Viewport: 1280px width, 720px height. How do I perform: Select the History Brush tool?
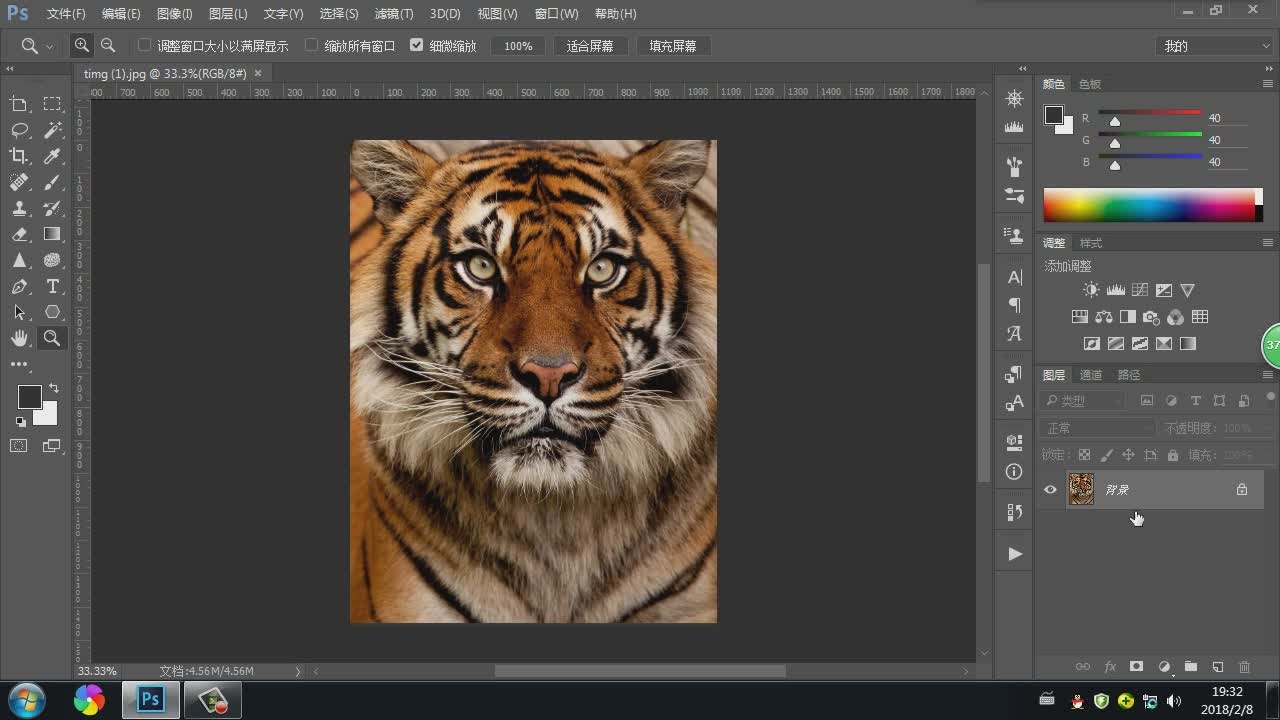point(52,208)
